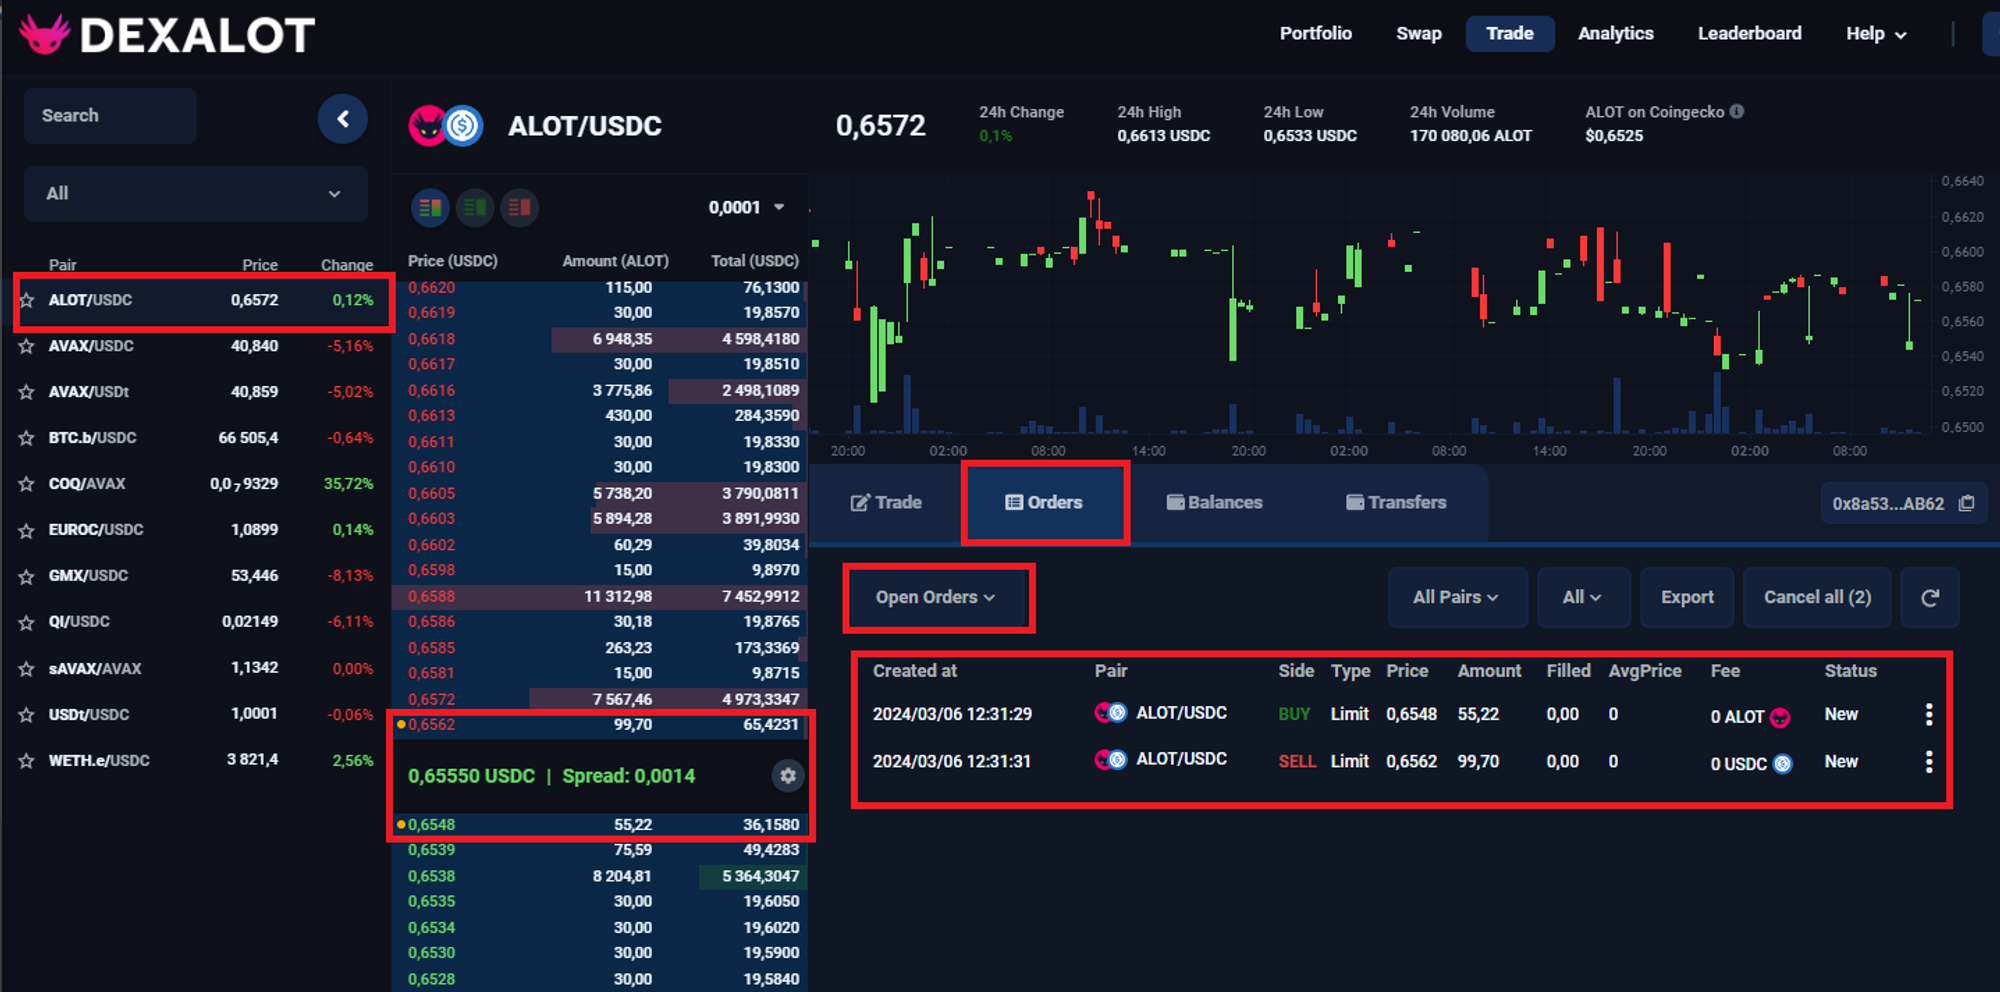
Task: Click the collapse sidebar arrow button
Action: (x=342, y=119)
